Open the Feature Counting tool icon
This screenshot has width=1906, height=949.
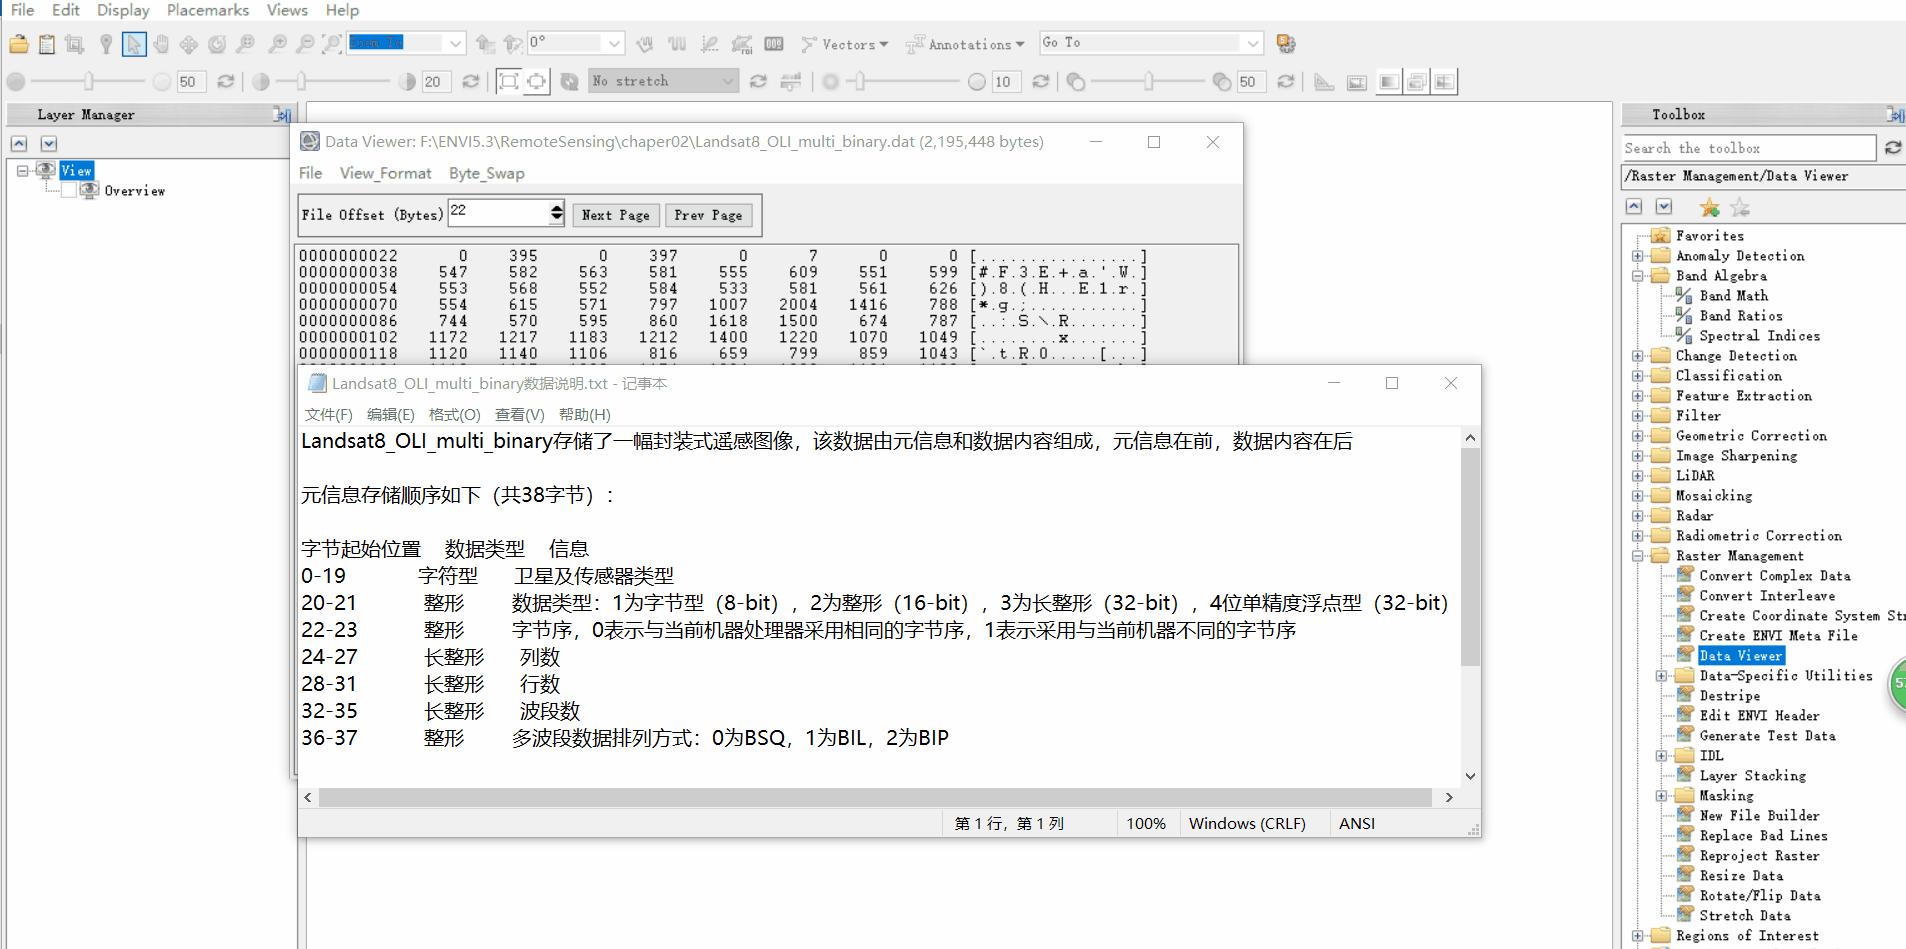pyautogui.click(x=774, y=44)
